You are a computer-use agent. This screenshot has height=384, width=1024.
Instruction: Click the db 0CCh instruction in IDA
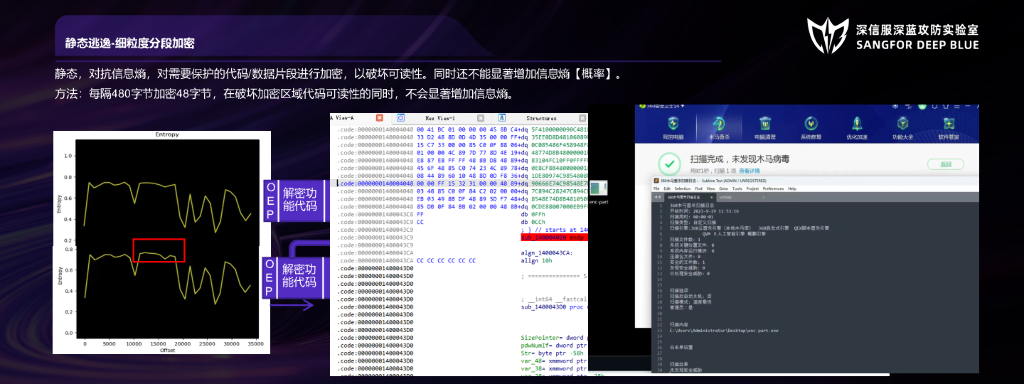point(532,221)
